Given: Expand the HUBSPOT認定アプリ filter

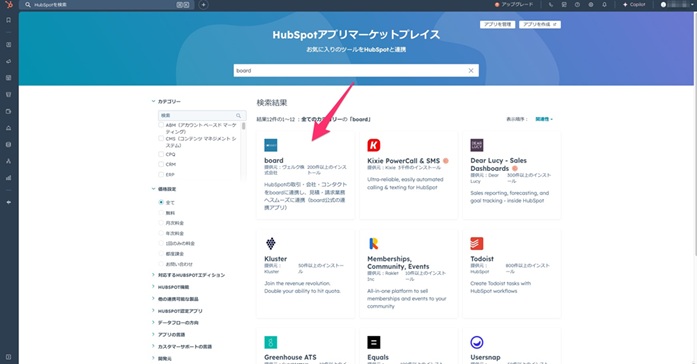Looking at the screenshot, I should point(177,311).
